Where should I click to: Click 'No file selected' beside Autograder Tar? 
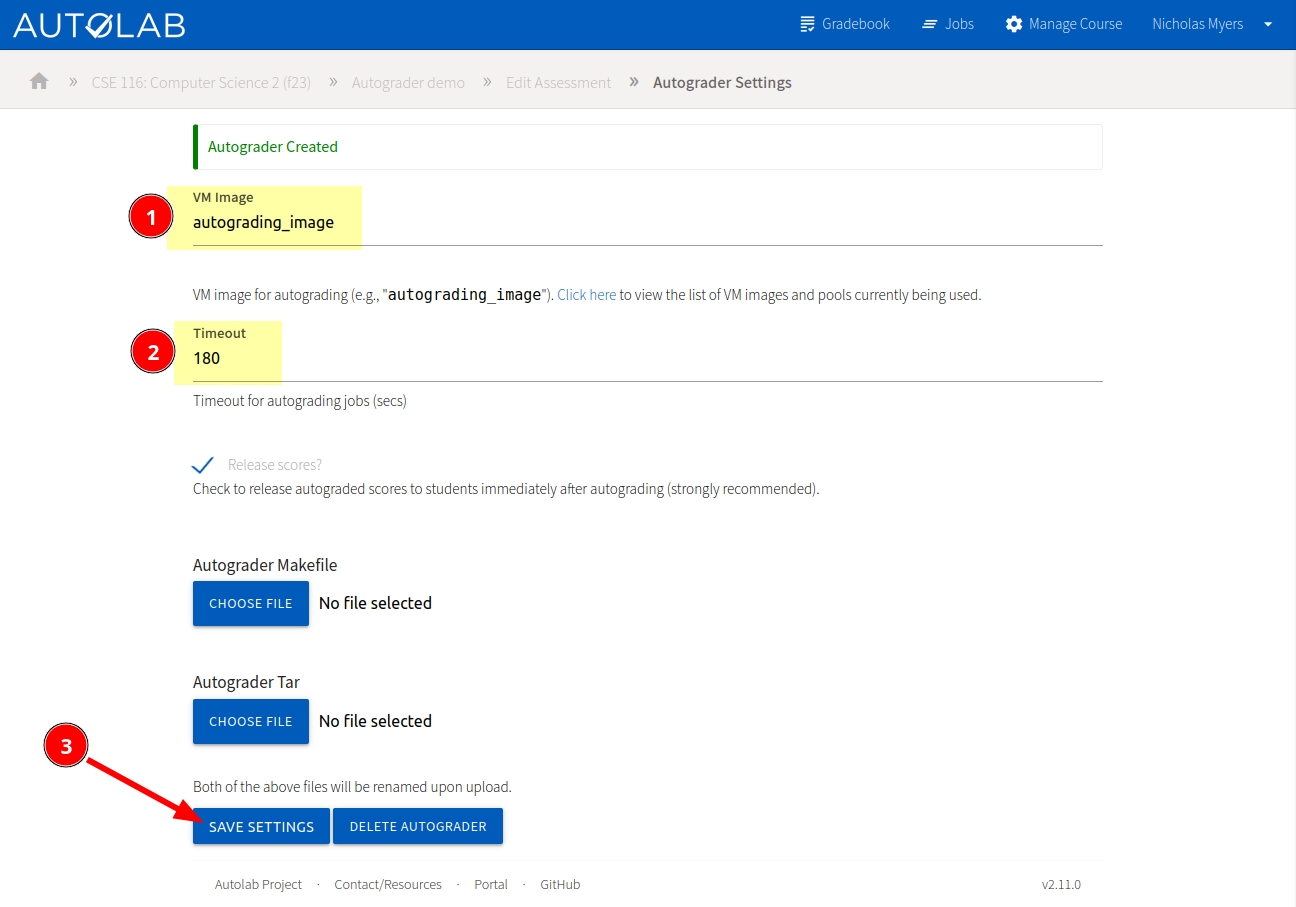click(x=375, y=721)
